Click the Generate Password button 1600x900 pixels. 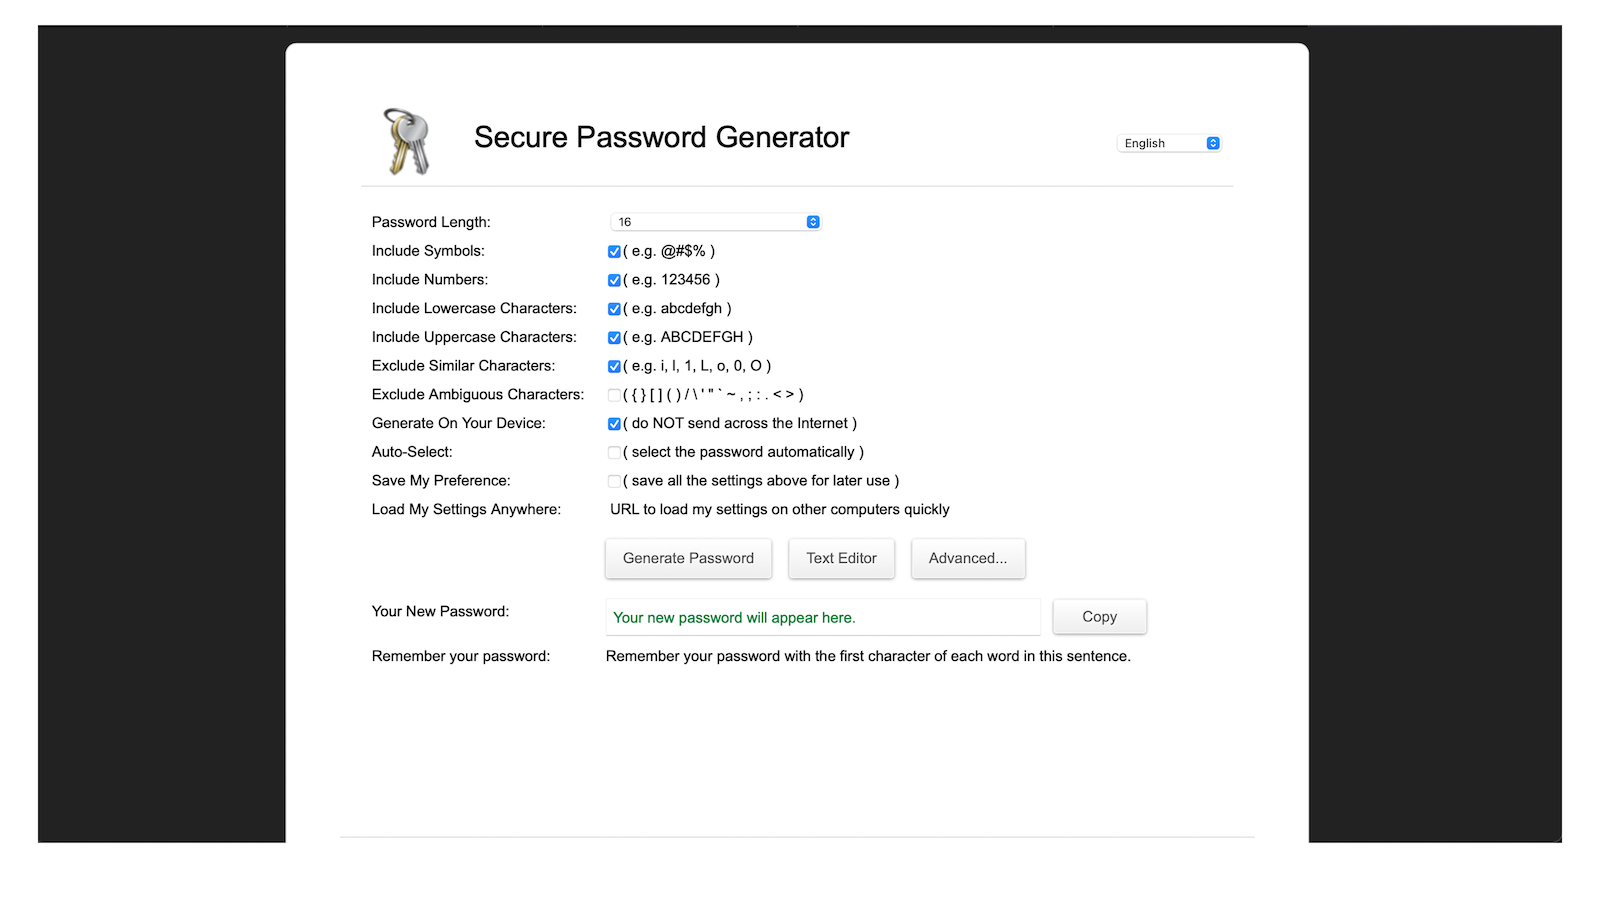pyautogui.click(x=688, y=558)
